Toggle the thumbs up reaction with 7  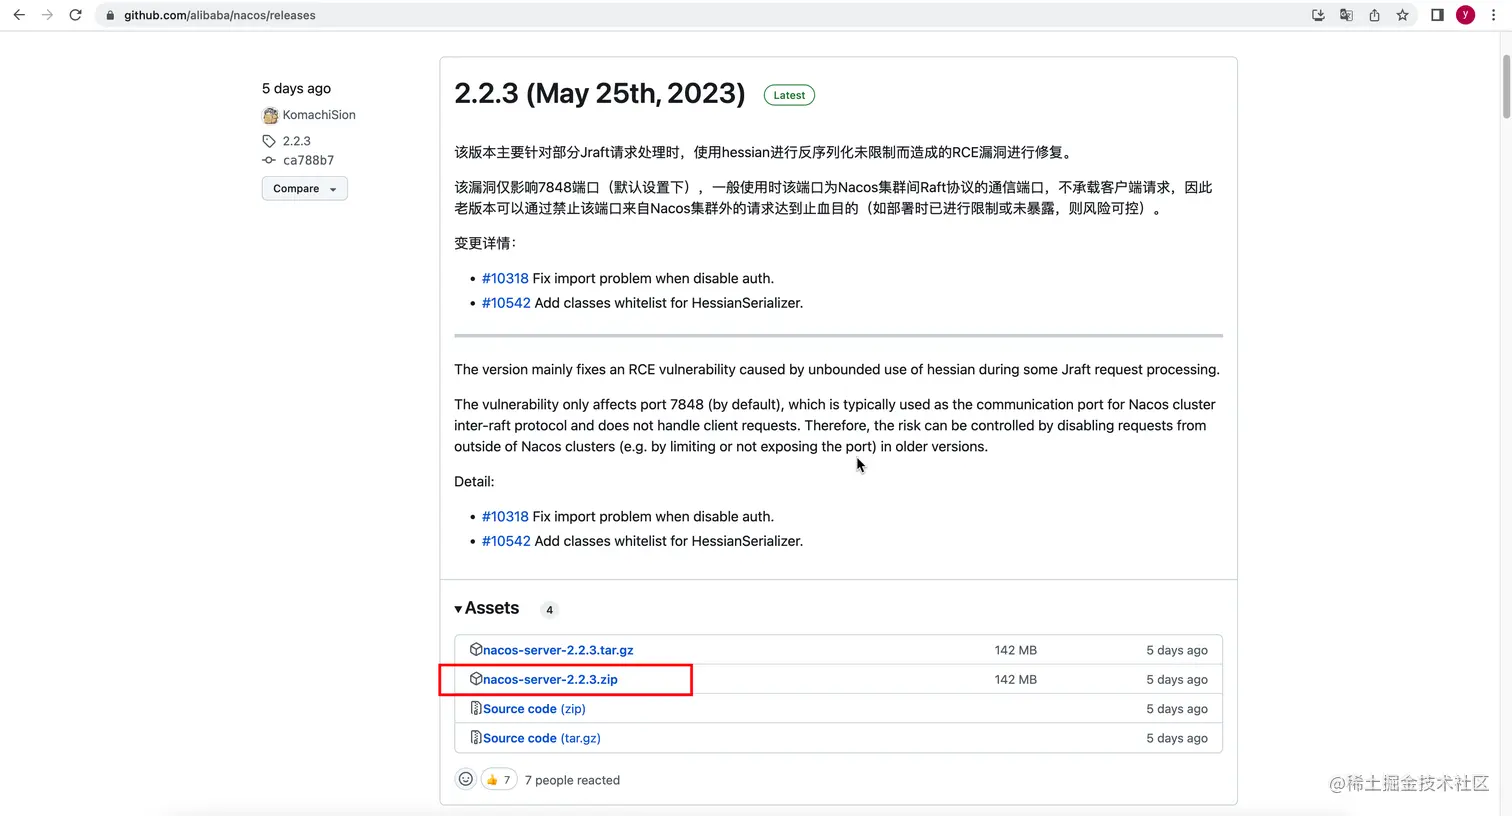coord(499,779)
